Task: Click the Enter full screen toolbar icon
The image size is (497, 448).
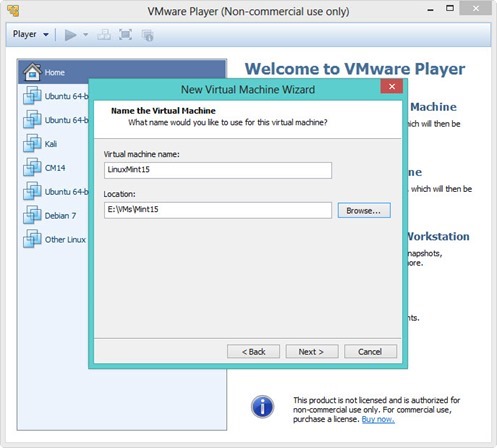Action: [x=125, y=35]
